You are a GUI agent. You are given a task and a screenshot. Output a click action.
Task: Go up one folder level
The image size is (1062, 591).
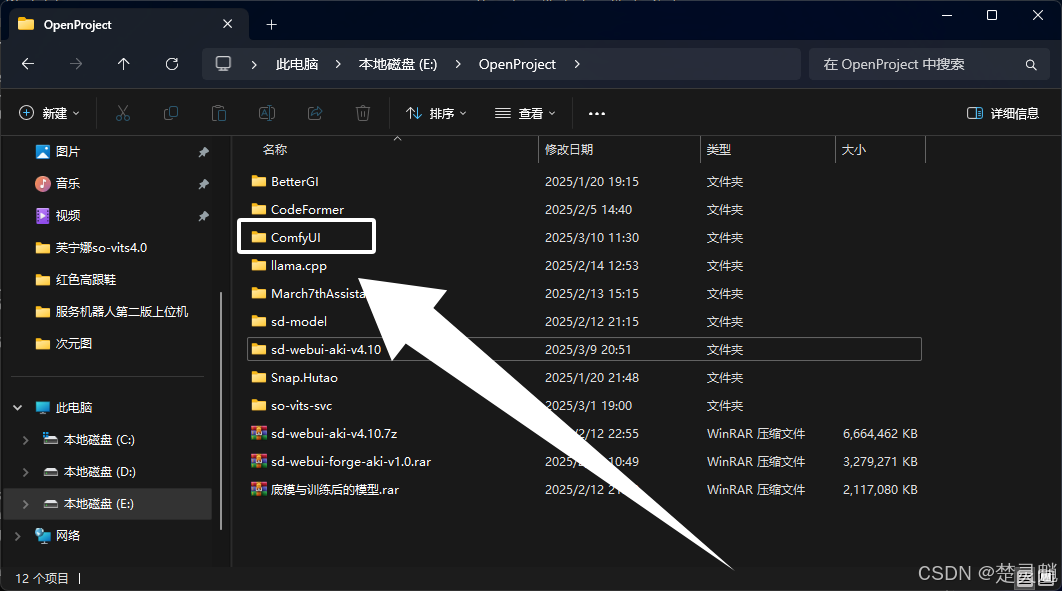click(123, 64)
